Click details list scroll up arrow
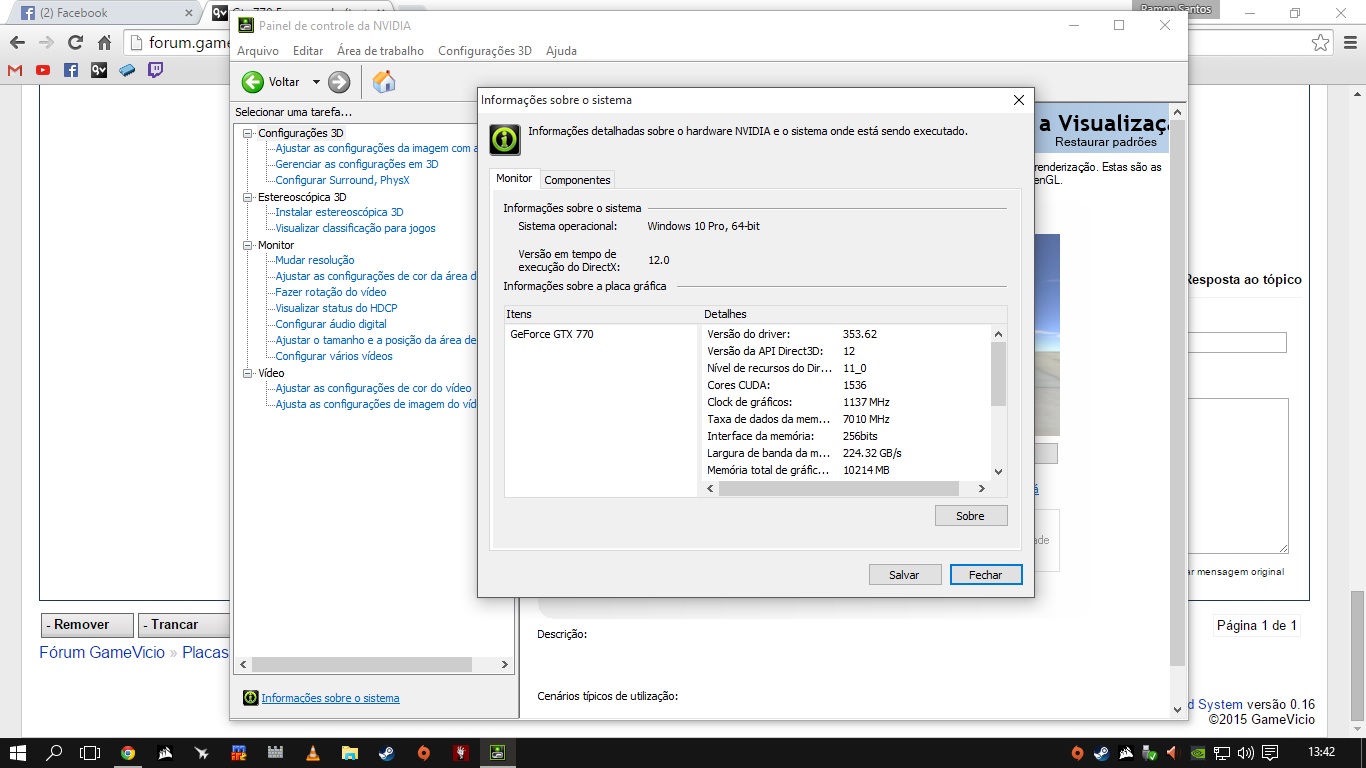Viewport: 1366px width, 768px height. click(x=998, y=334)
